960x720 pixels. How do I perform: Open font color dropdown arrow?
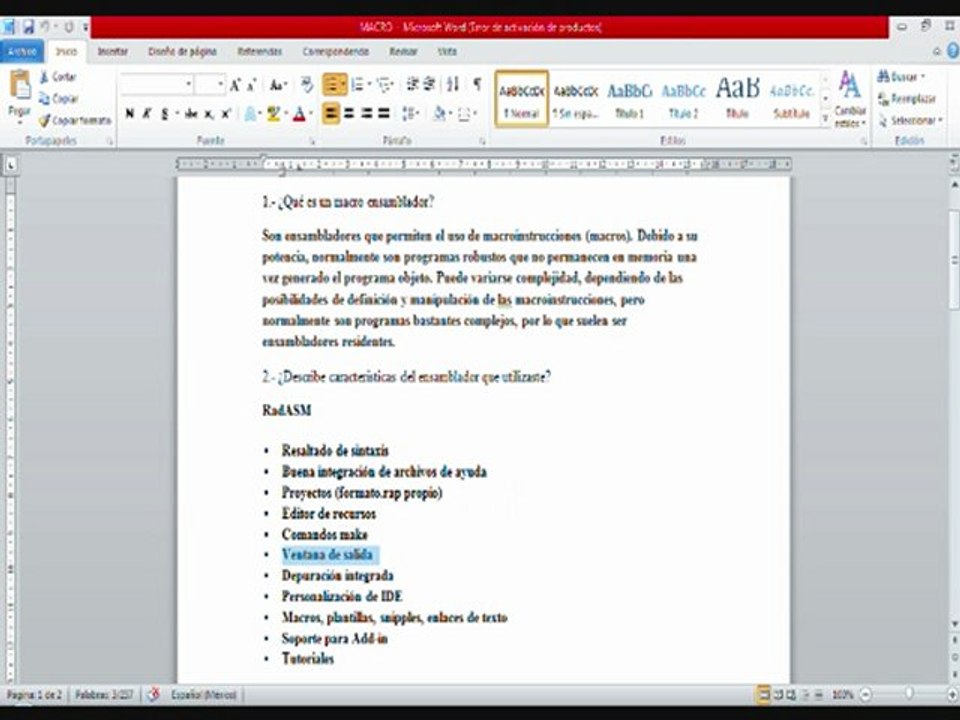coord(311,114)
